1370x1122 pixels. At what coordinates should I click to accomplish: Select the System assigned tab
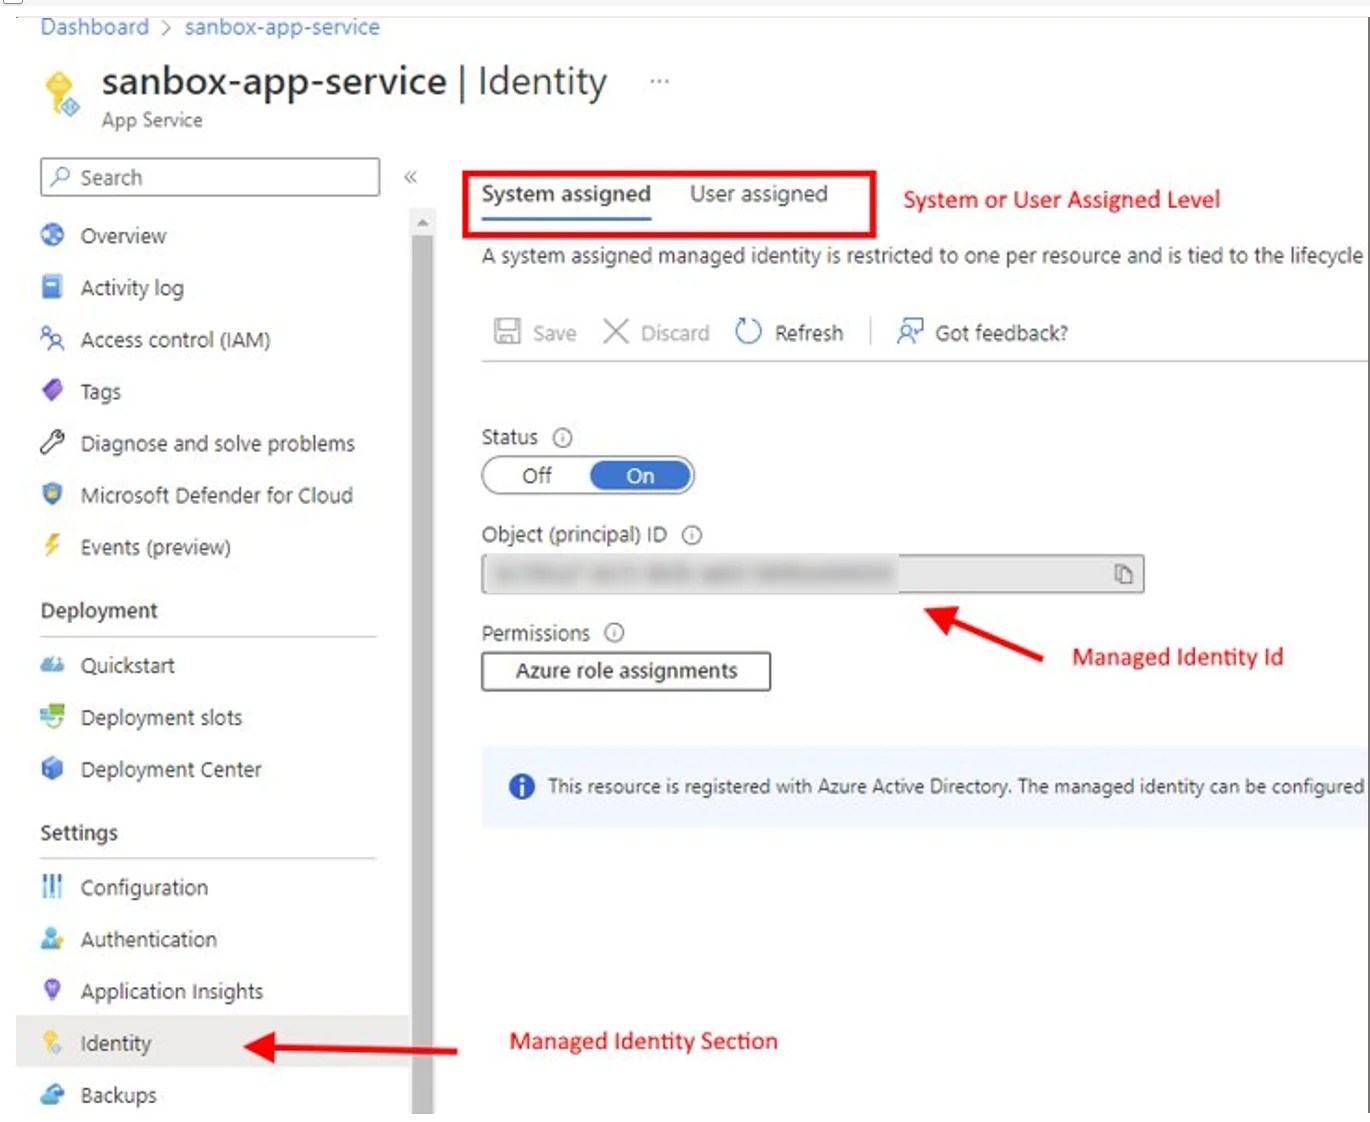pyautogui.click(x=566, y=194)
